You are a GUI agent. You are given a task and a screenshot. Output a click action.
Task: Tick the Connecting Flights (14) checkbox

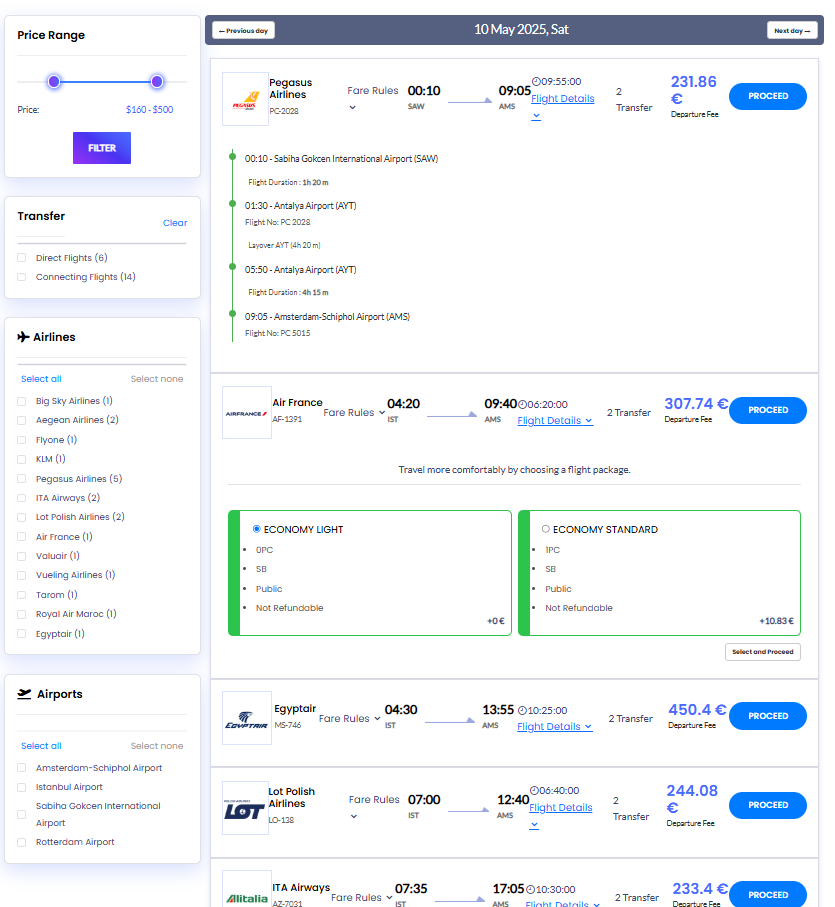22,277
